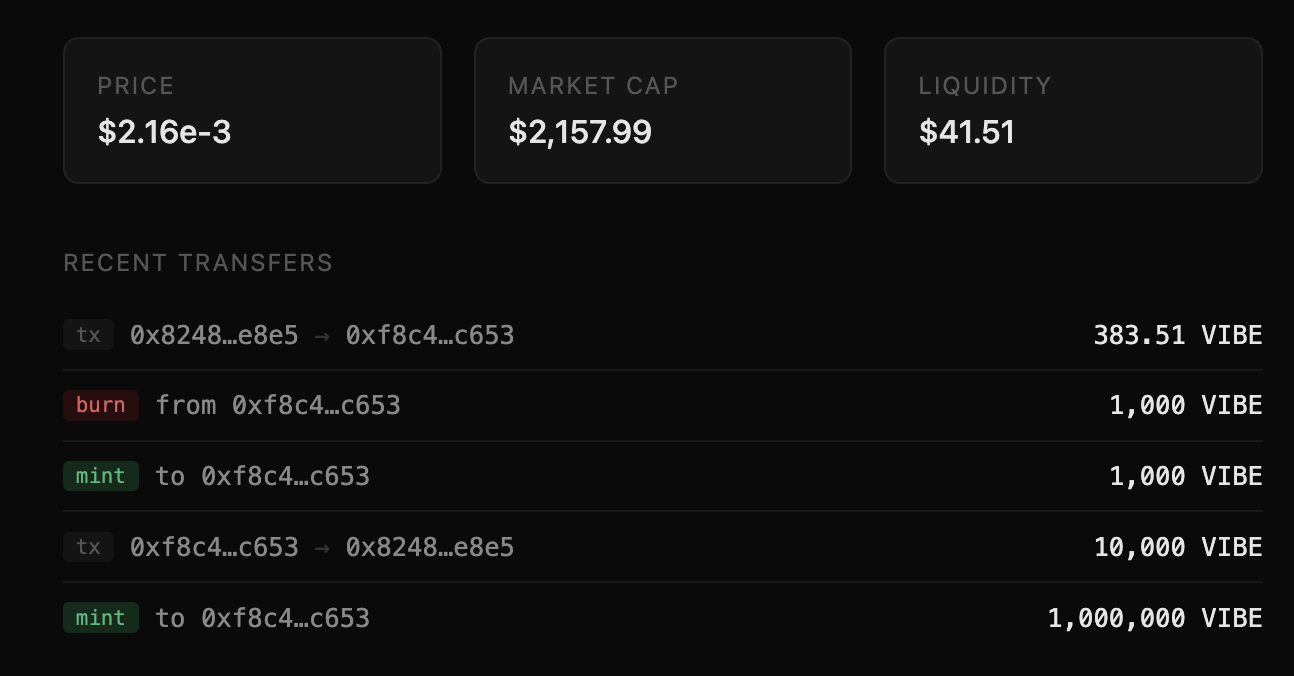The height and width of the screenshot is (676, 1294).
Task: Select the mint badge on the 1,000,000 VIBE row
Action: (x=100, y=618)
